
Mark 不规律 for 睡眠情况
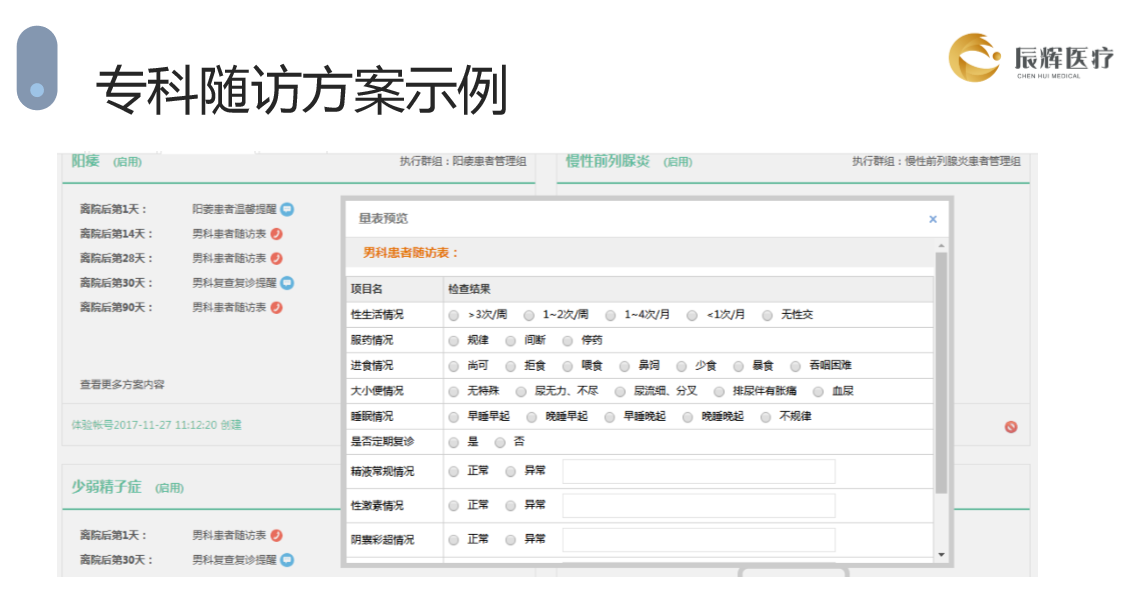pyautogui.click(x=766, y=417)
